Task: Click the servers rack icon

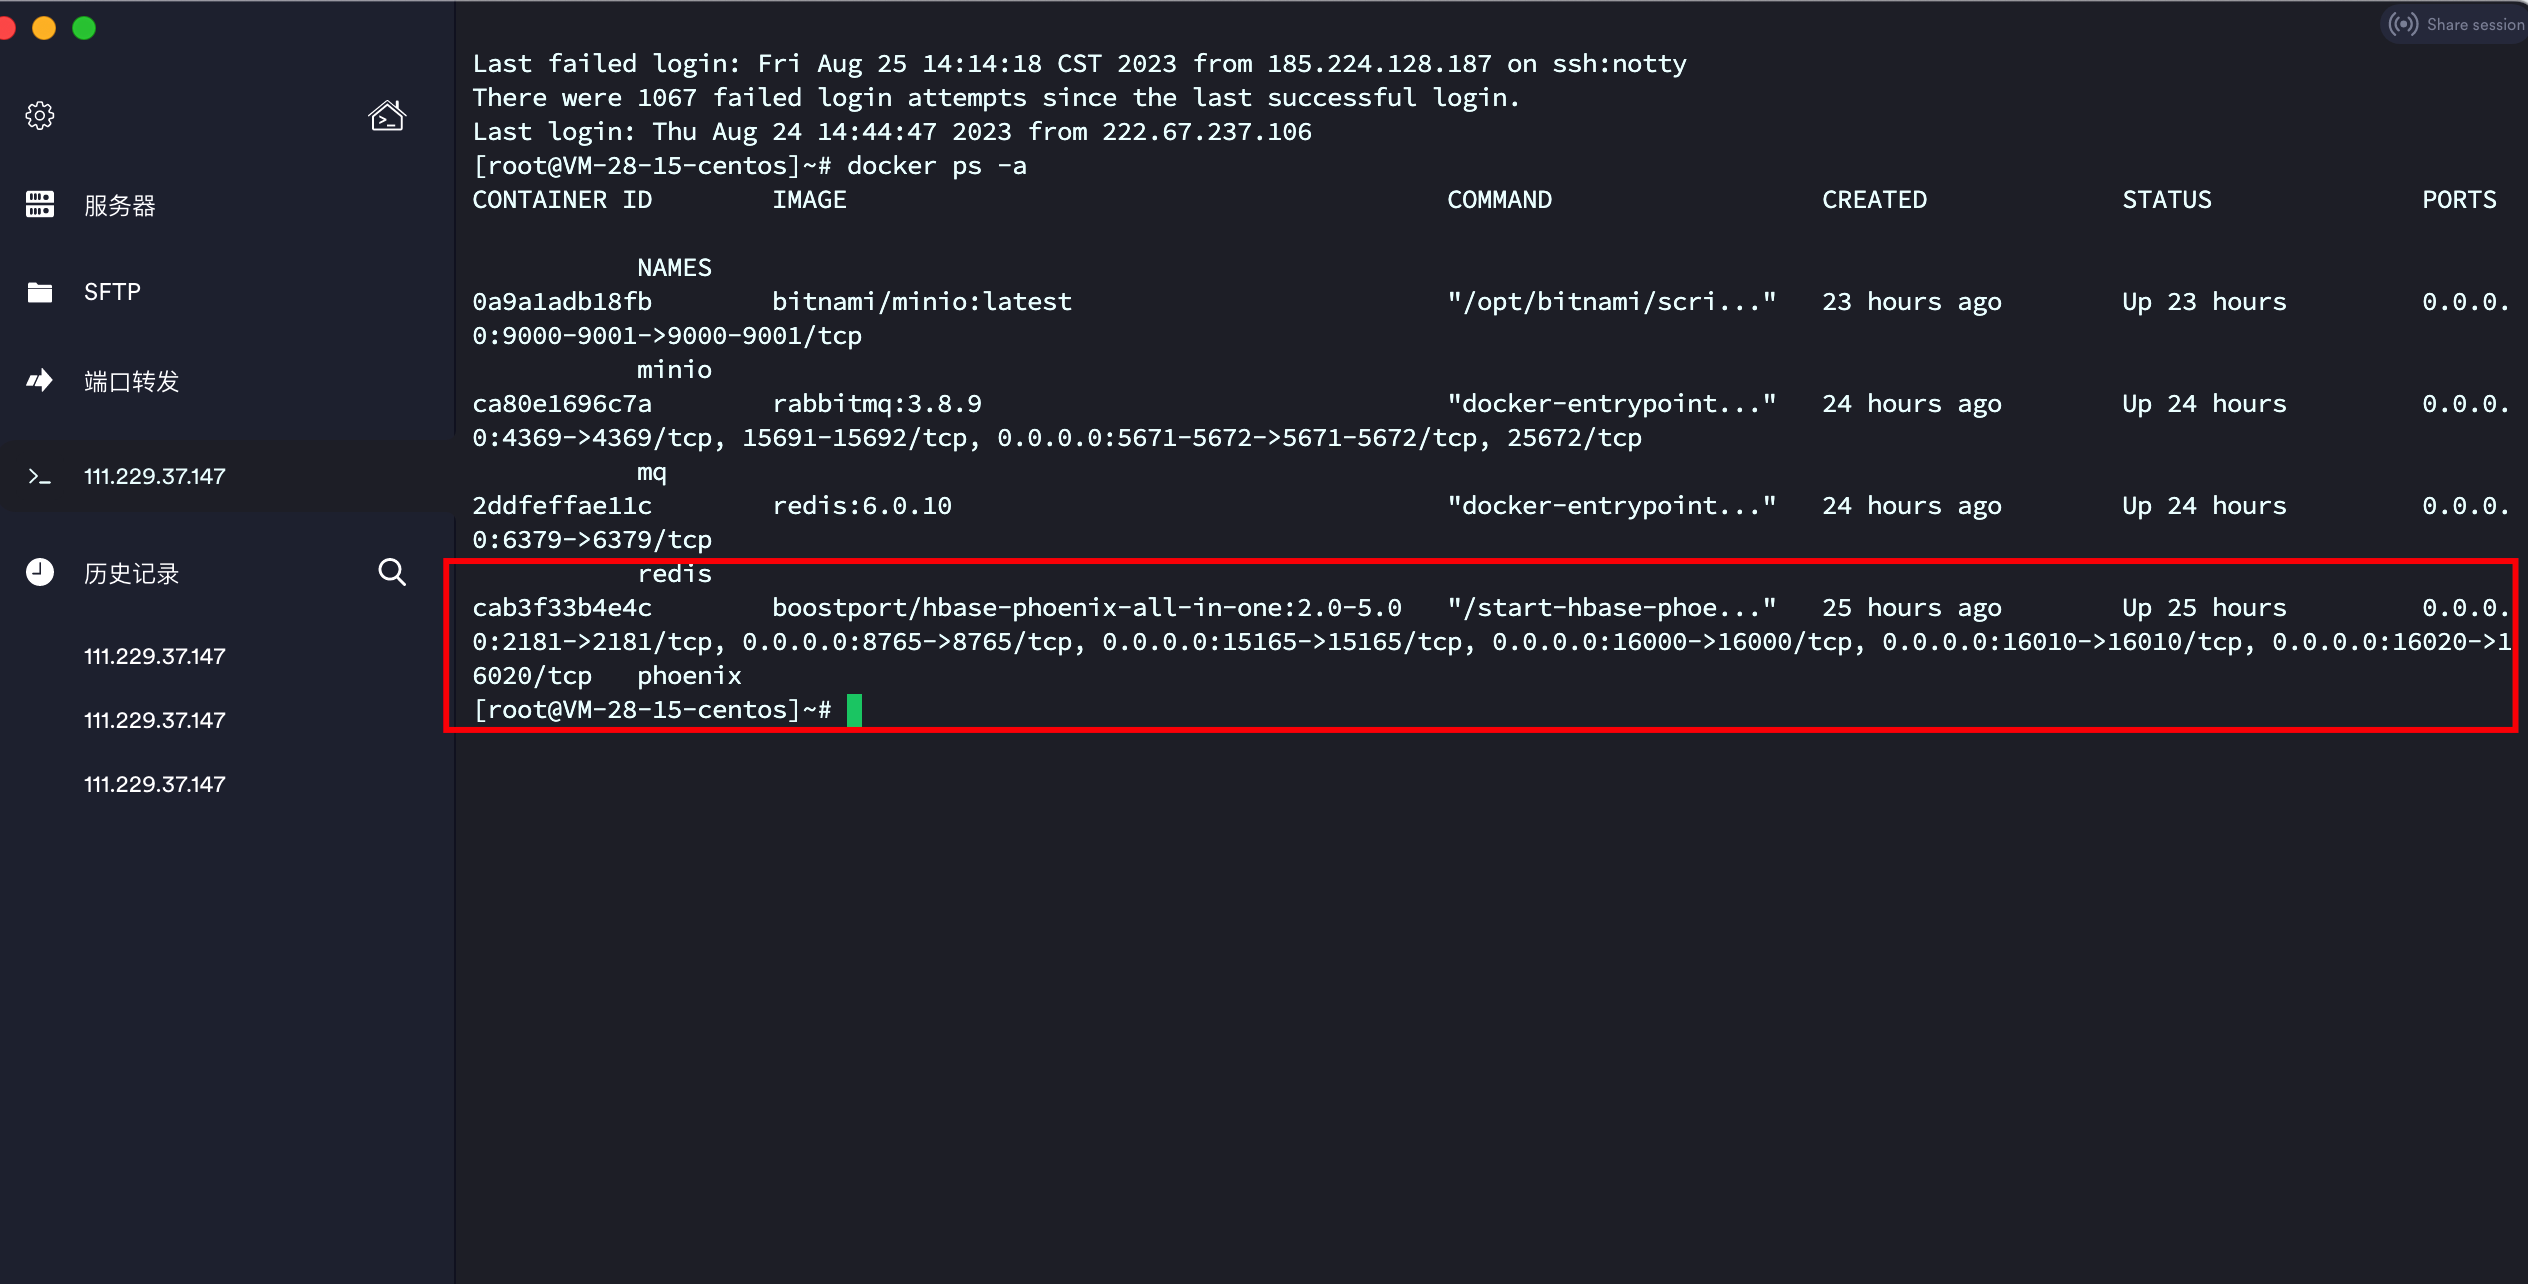Action: [x=40, y=205]
